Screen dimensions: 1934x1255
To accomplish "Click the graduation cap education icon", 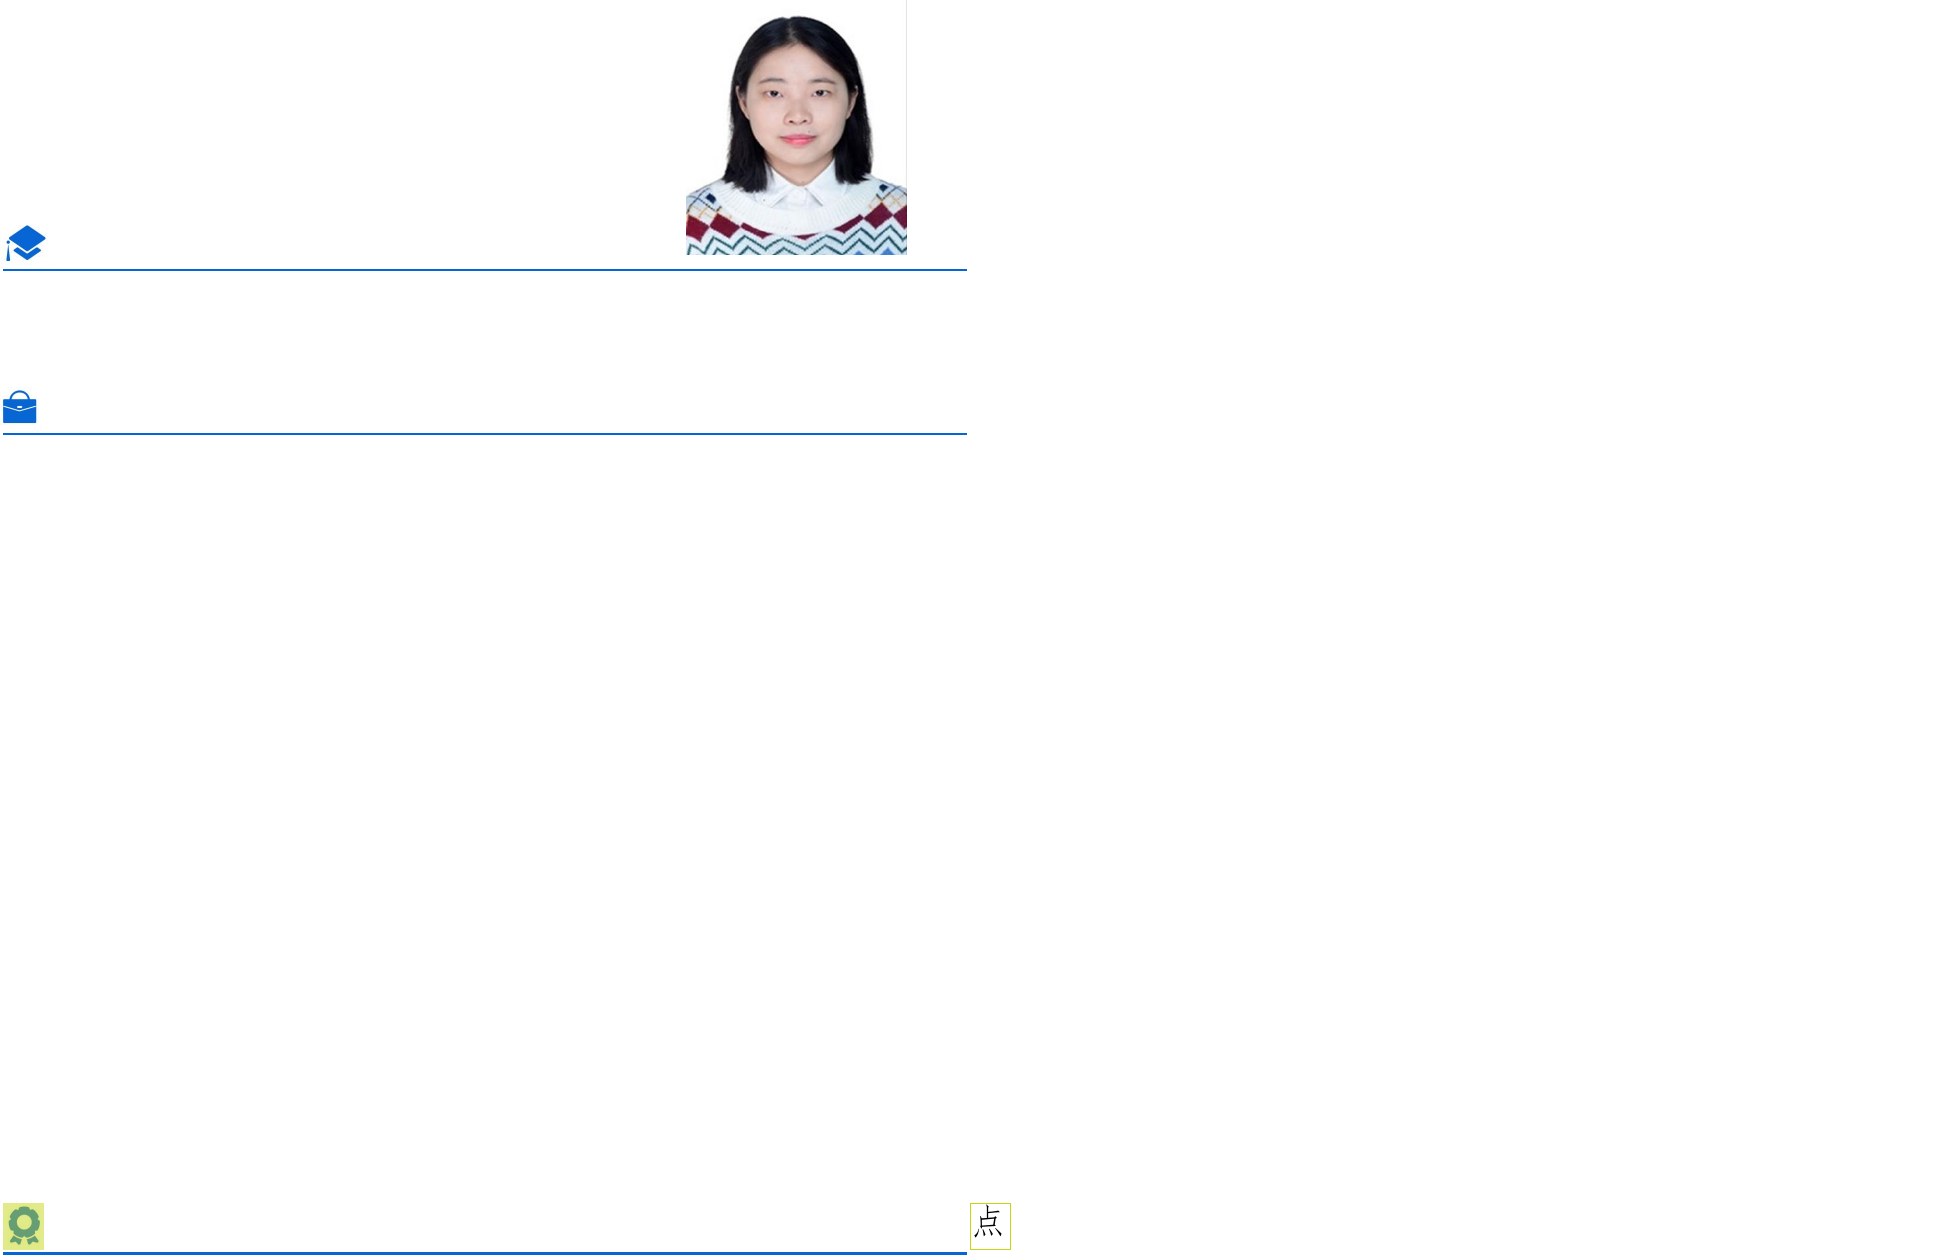I will 26,243.
